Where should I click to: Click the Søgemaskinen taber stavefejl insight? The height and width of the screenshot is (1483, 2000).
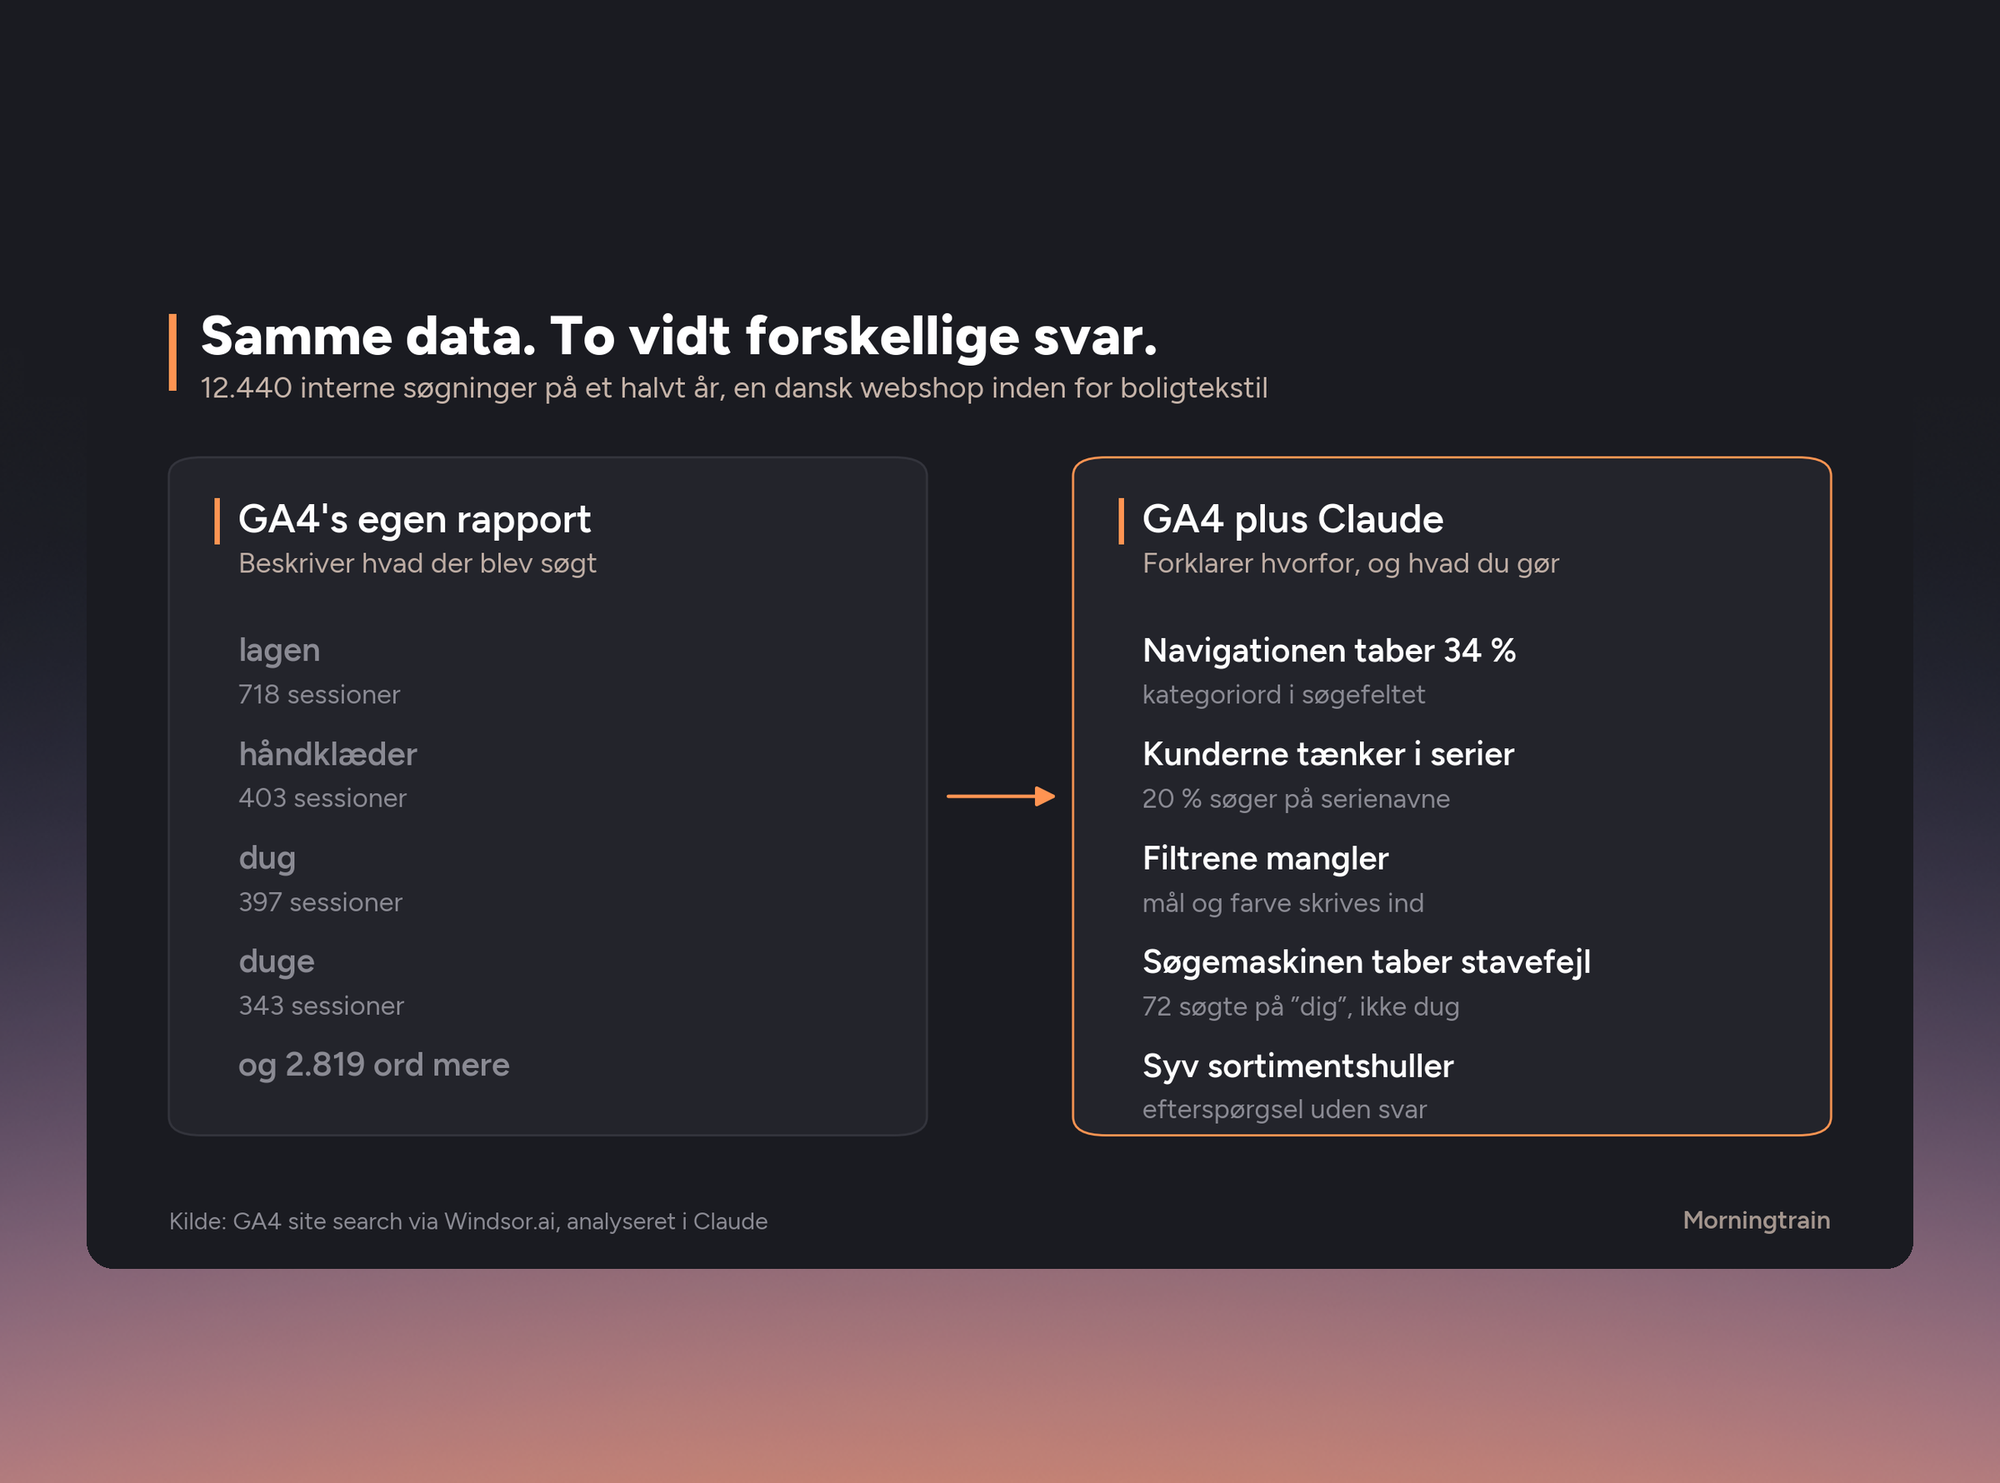[1367, 983]
